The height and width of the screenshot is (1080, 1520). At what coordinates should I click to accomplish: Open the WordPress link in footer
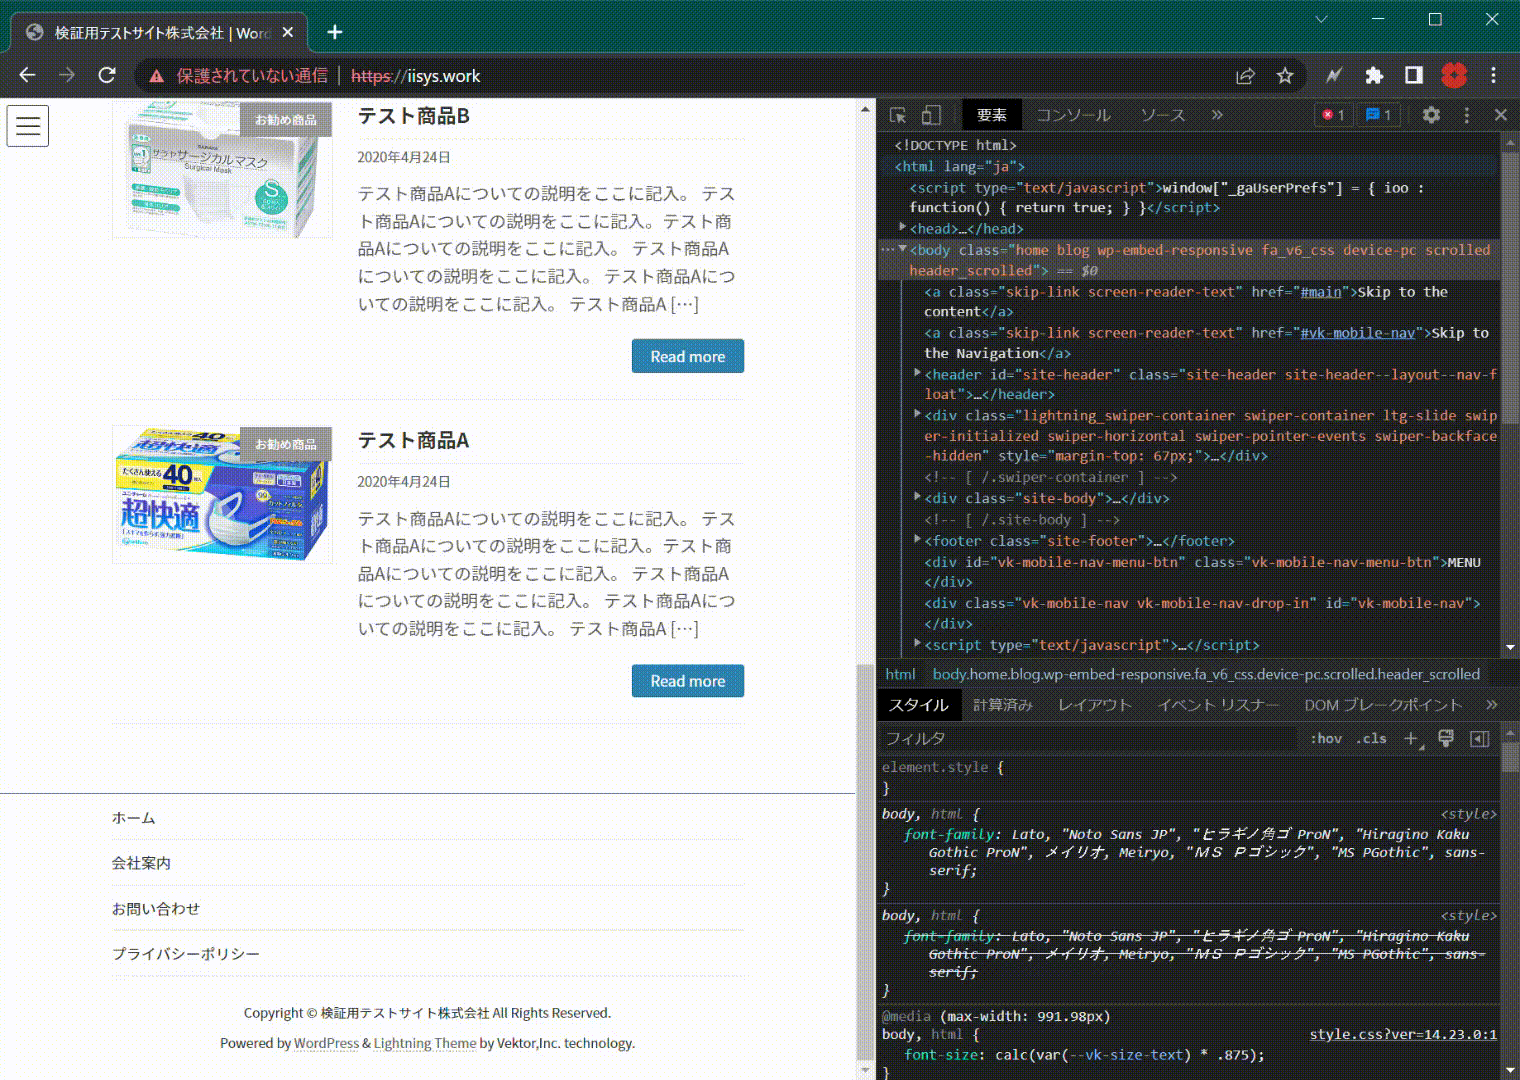point(326,1043)
